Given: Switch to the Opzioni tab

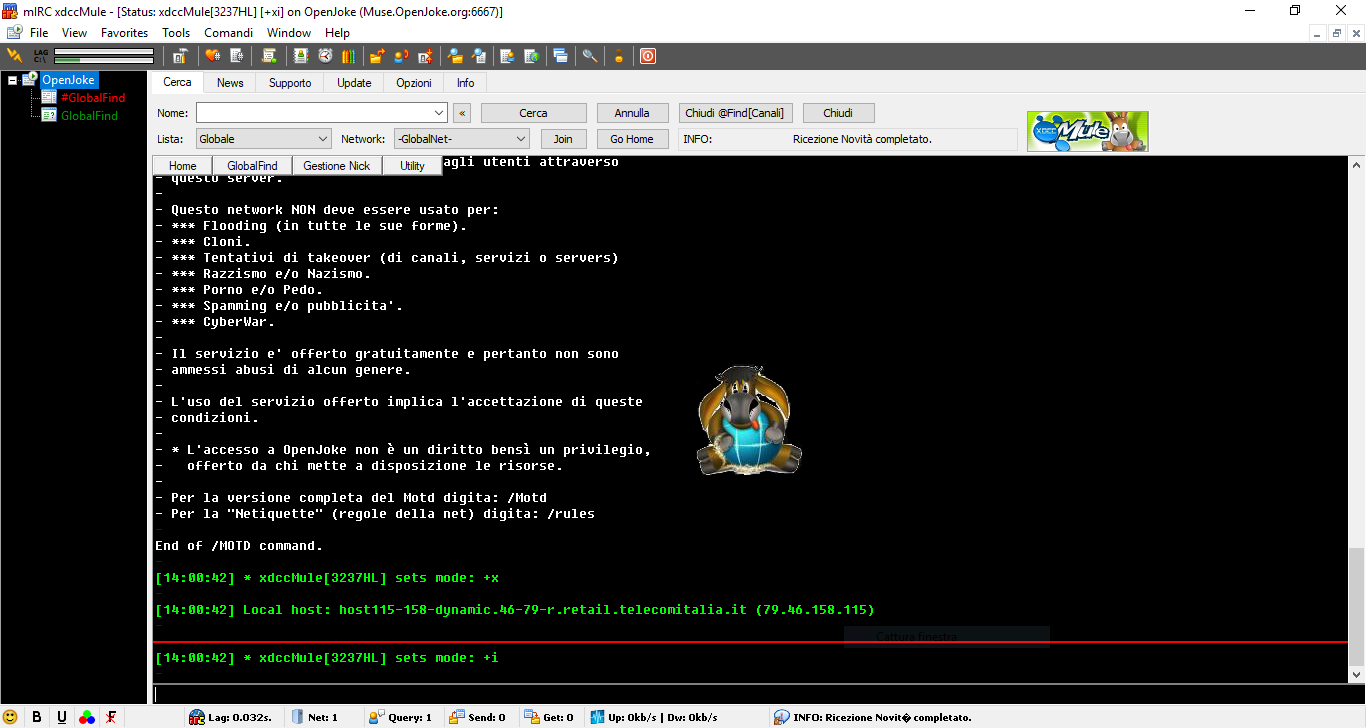Looking at the screenshot, I should (414, 83).
